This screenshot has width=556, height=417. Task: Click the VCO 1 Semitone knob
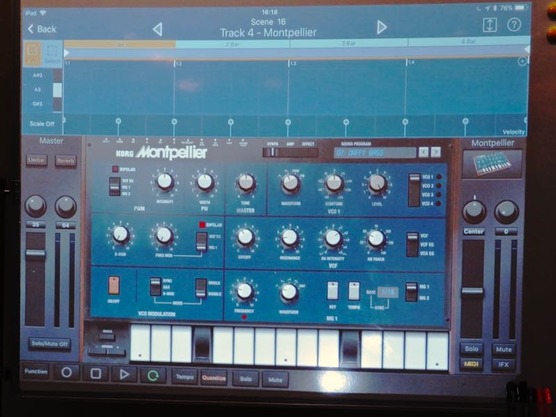pos(334,183)
